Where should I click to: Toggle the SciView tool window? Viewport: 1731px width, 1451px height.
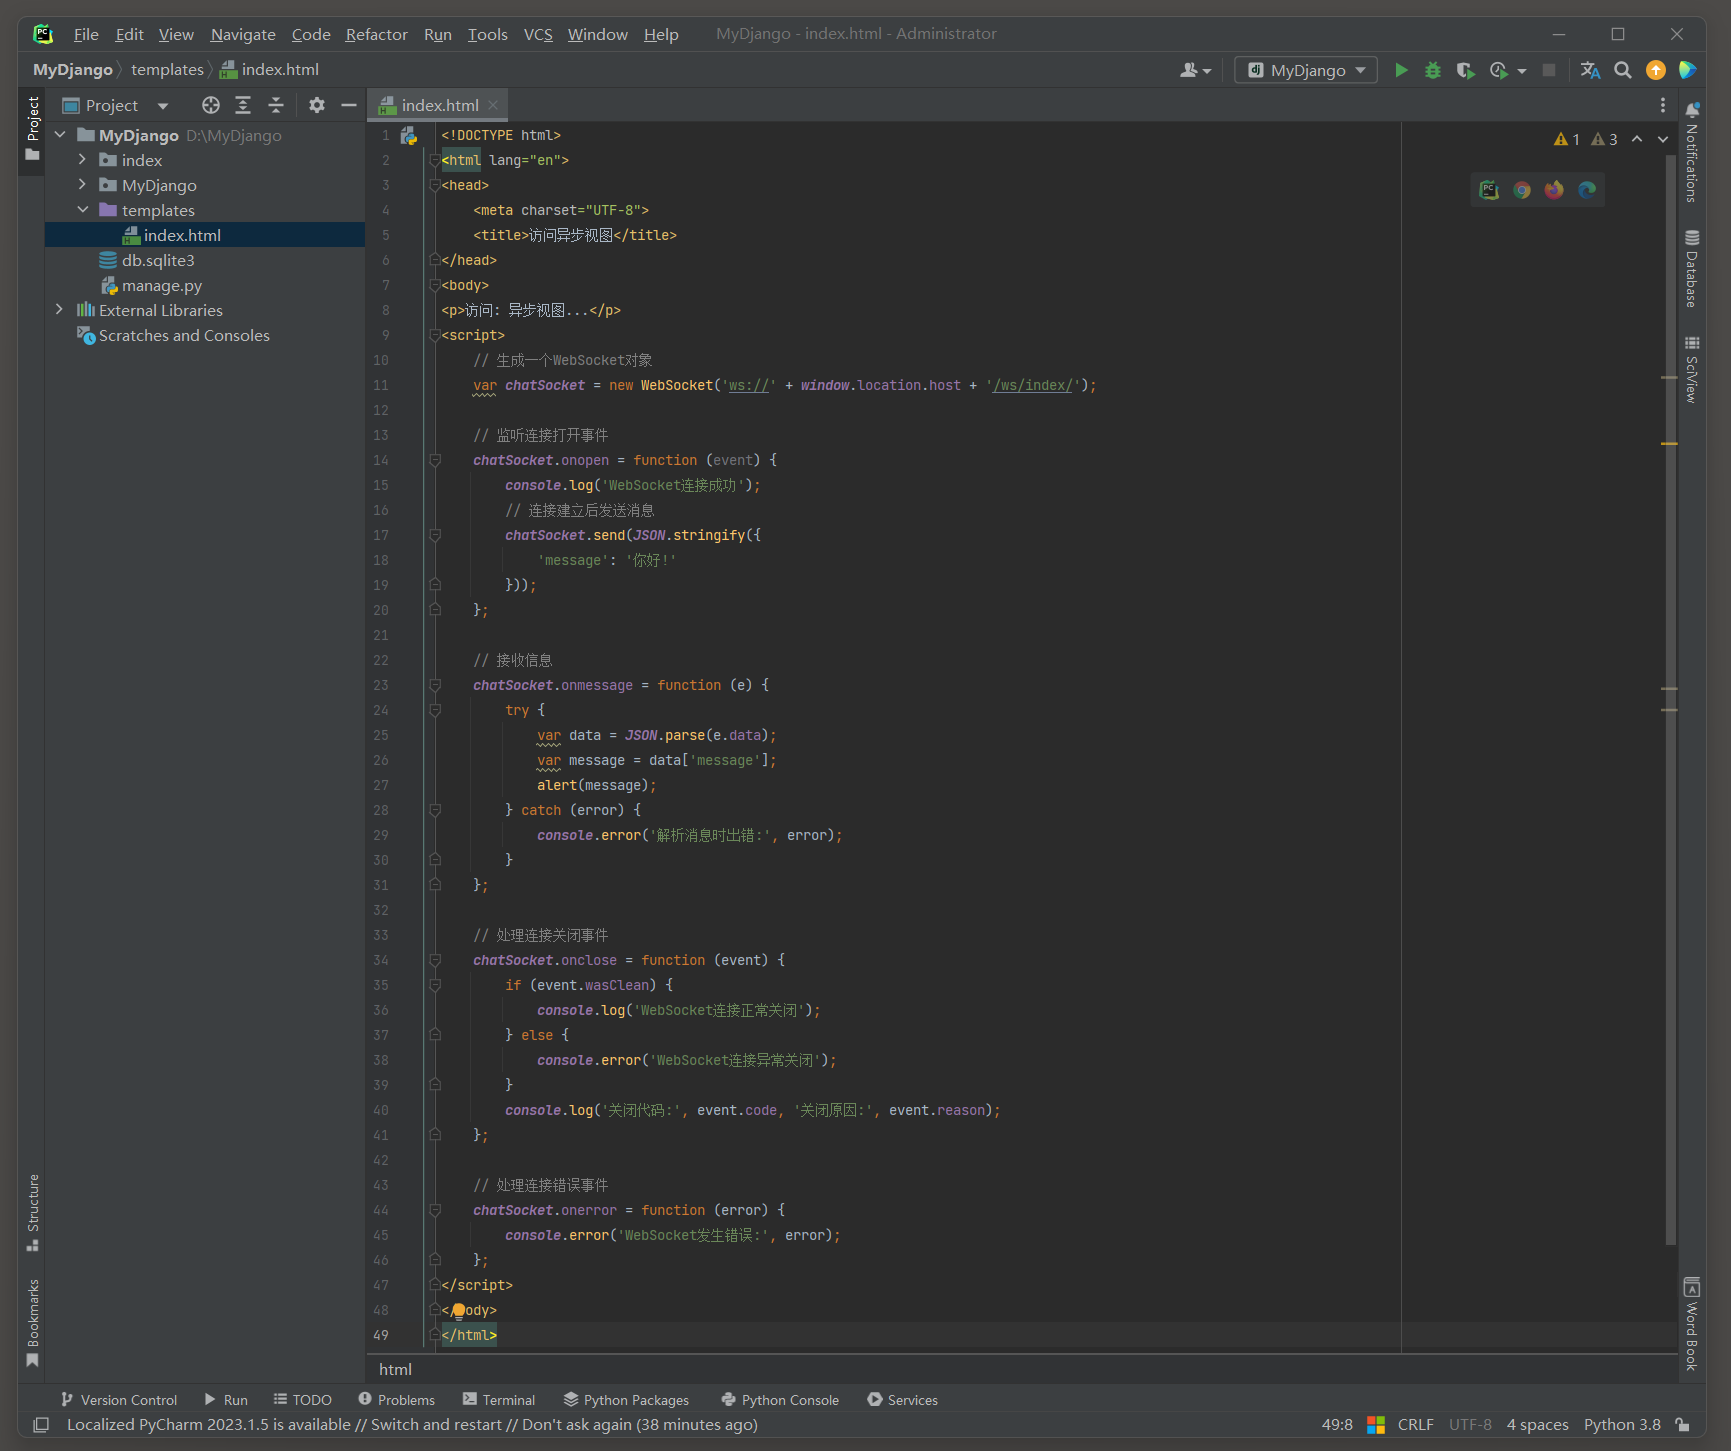(x=1692, y=370)
